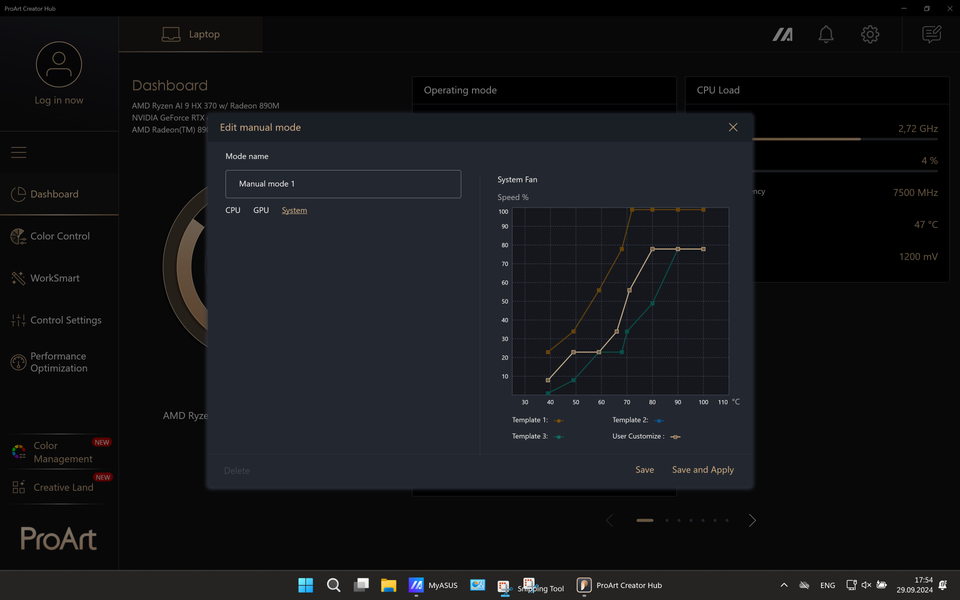The image size is (960, 600).
Task: Click ProArt Creator Hub taskbar button
Action: pos(619,585)
